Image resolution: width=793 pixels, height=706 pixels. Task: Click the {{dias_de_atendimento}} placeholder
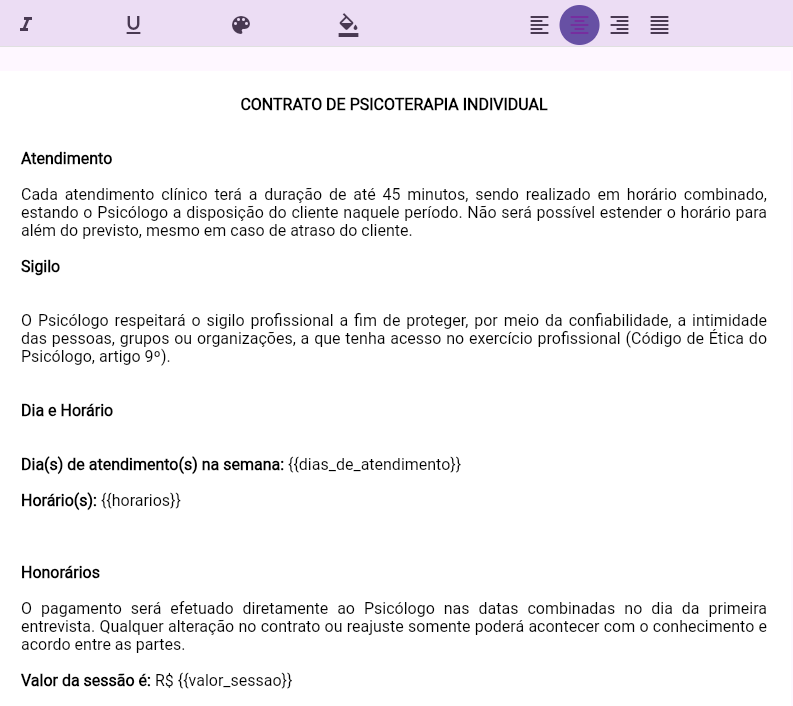coord(374,465)
